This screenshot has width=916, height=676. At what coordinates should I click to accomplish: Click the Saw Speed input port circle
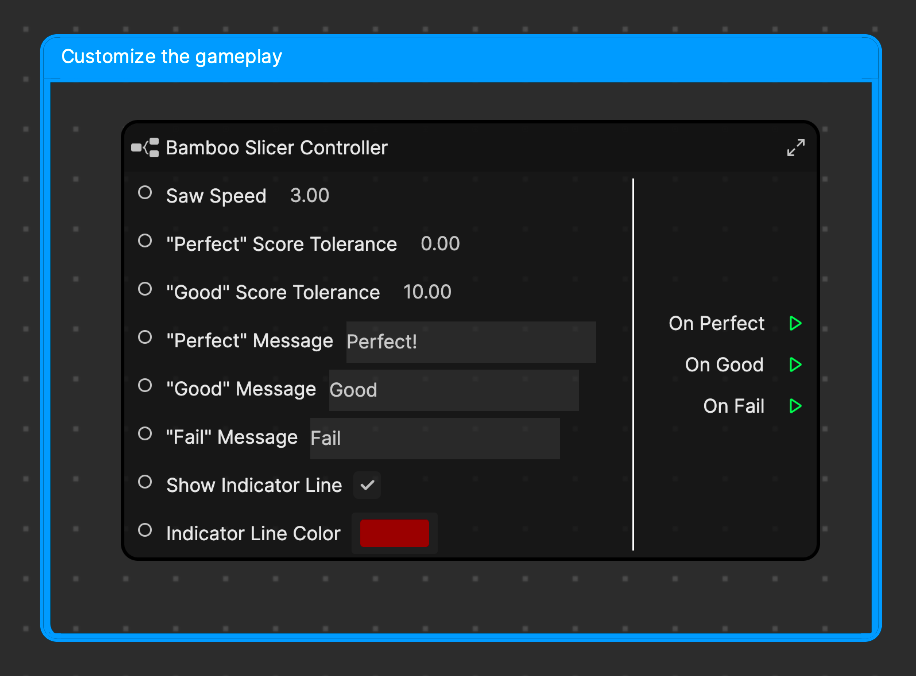coord(145,193)
